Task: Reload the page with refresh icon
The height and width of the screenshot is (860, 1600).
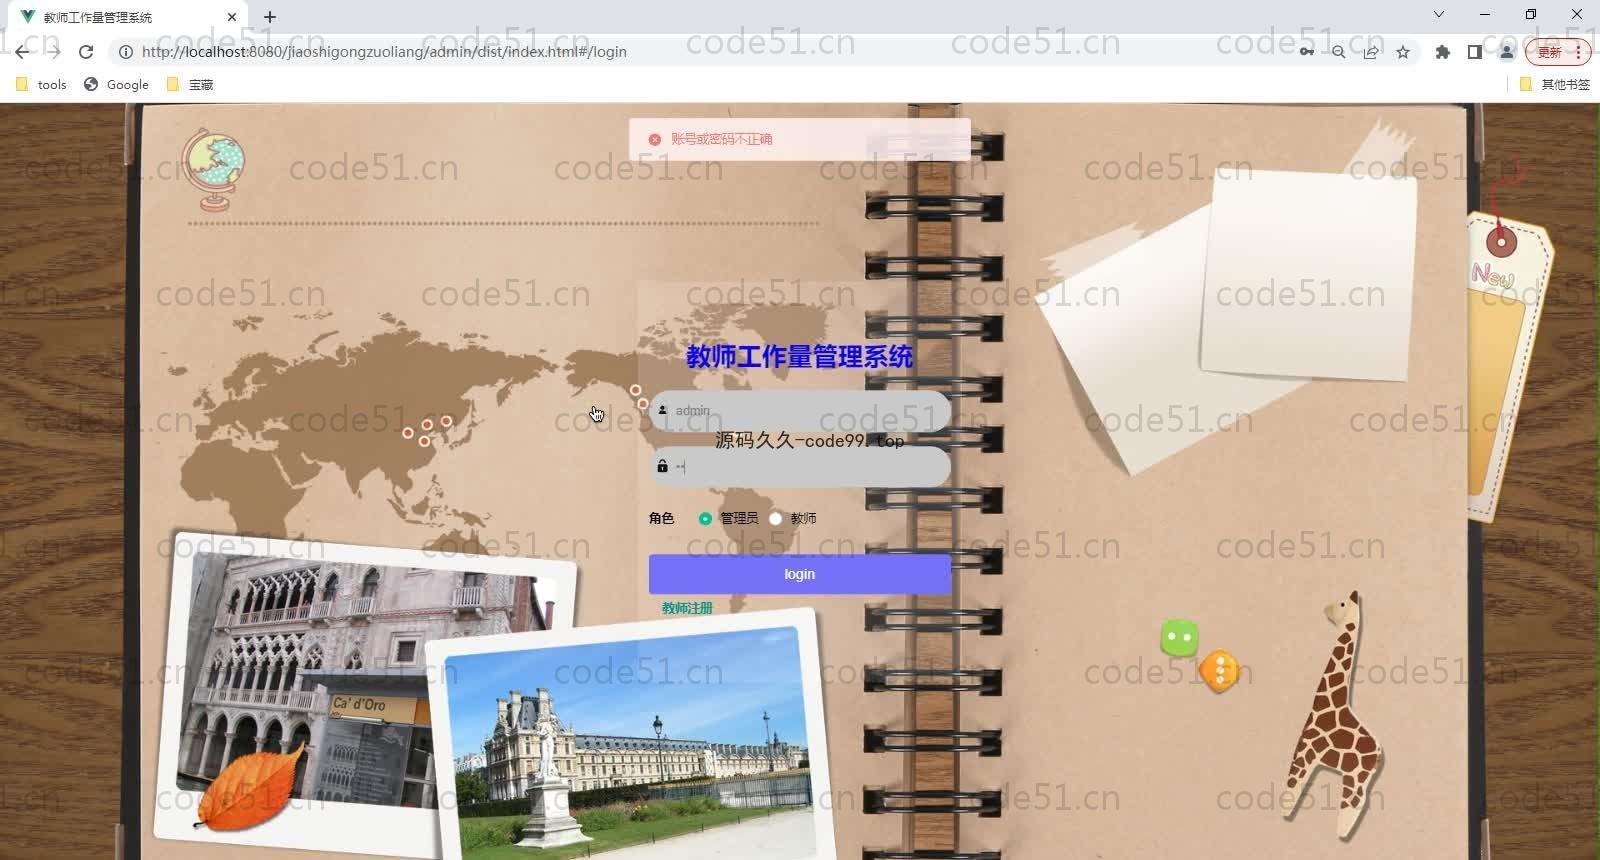Action: click(x=86, y=52)
